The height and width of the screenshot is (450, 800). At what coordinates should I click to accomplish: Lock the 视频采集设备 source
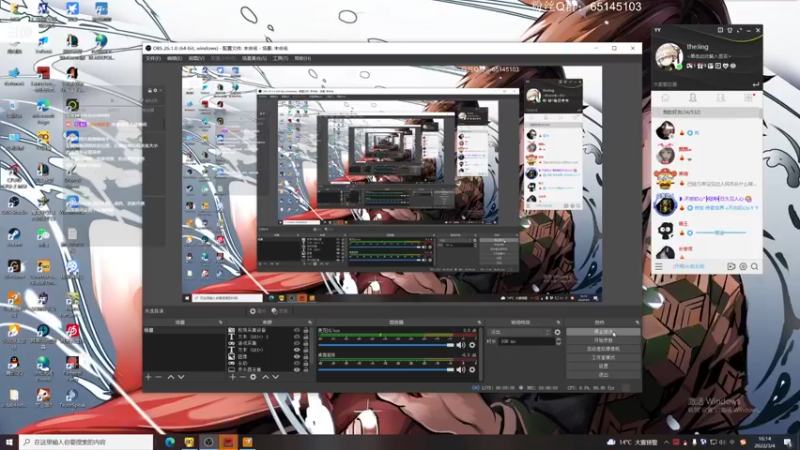pos(306,330)
